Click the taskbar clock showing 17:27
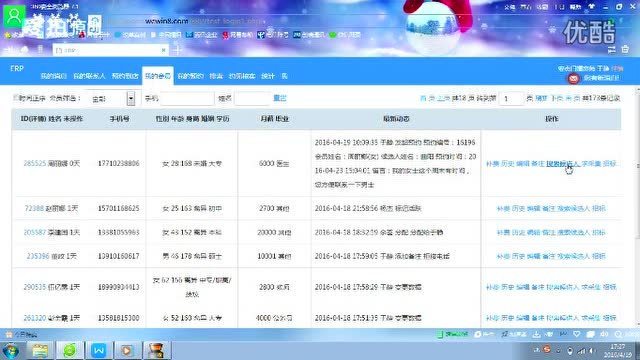The height and width of the screenshot is (360, 640). click(x=618, y=351)
